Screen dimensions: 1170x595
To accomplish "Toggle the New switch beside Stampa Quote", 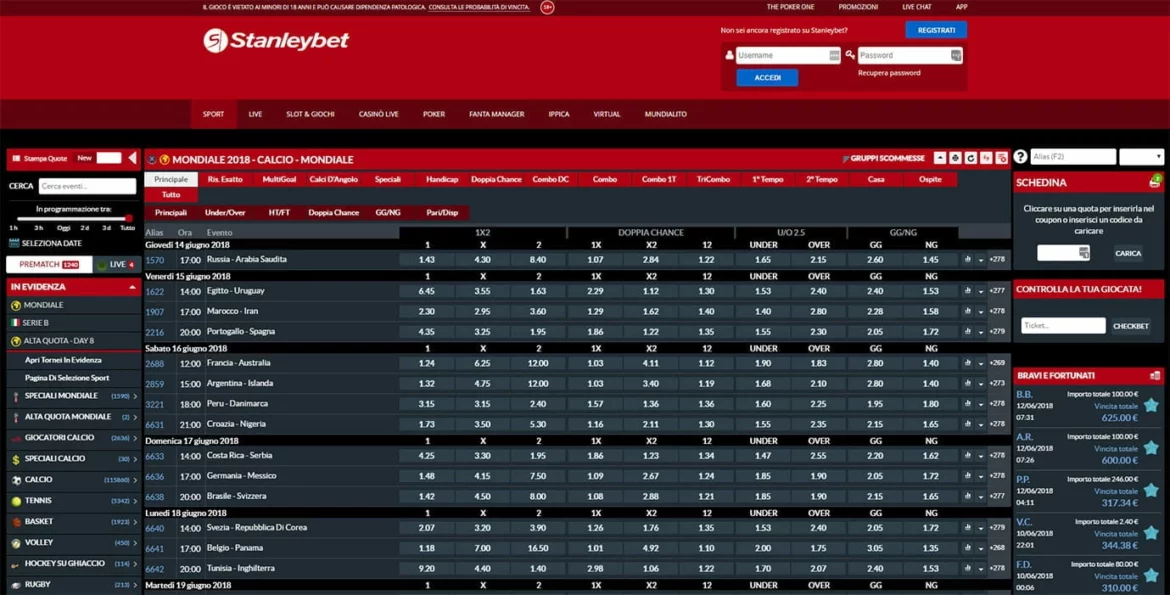I will (108, 158).
